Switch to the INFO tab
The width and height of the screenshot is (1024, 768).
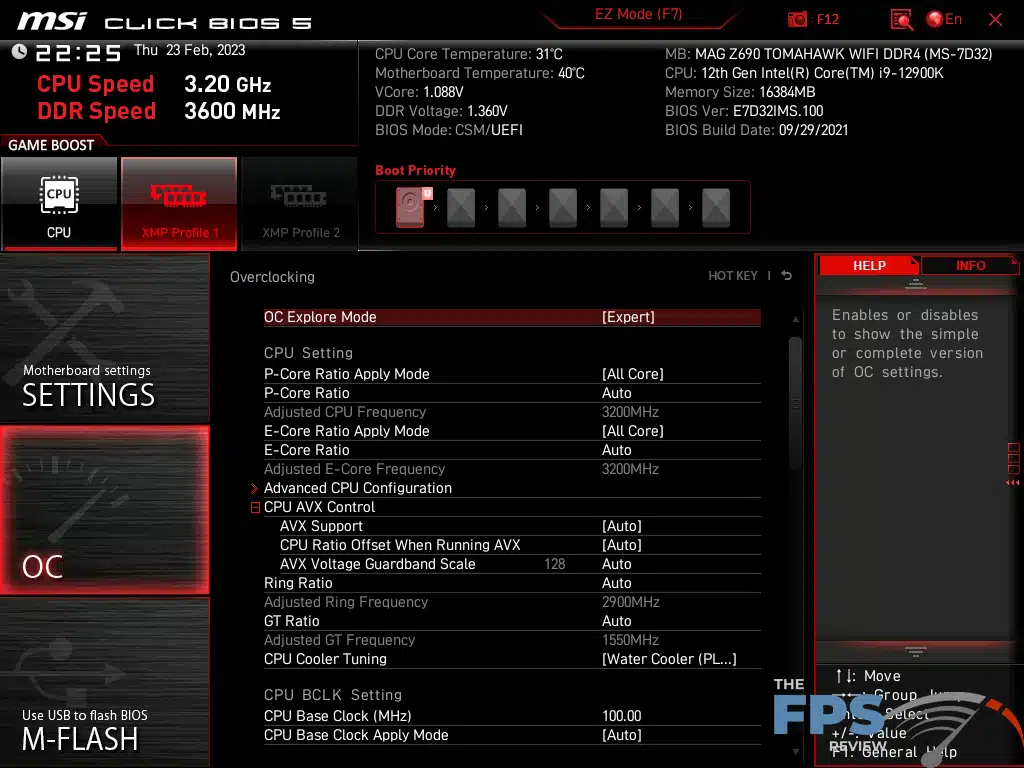coord(970,265)
